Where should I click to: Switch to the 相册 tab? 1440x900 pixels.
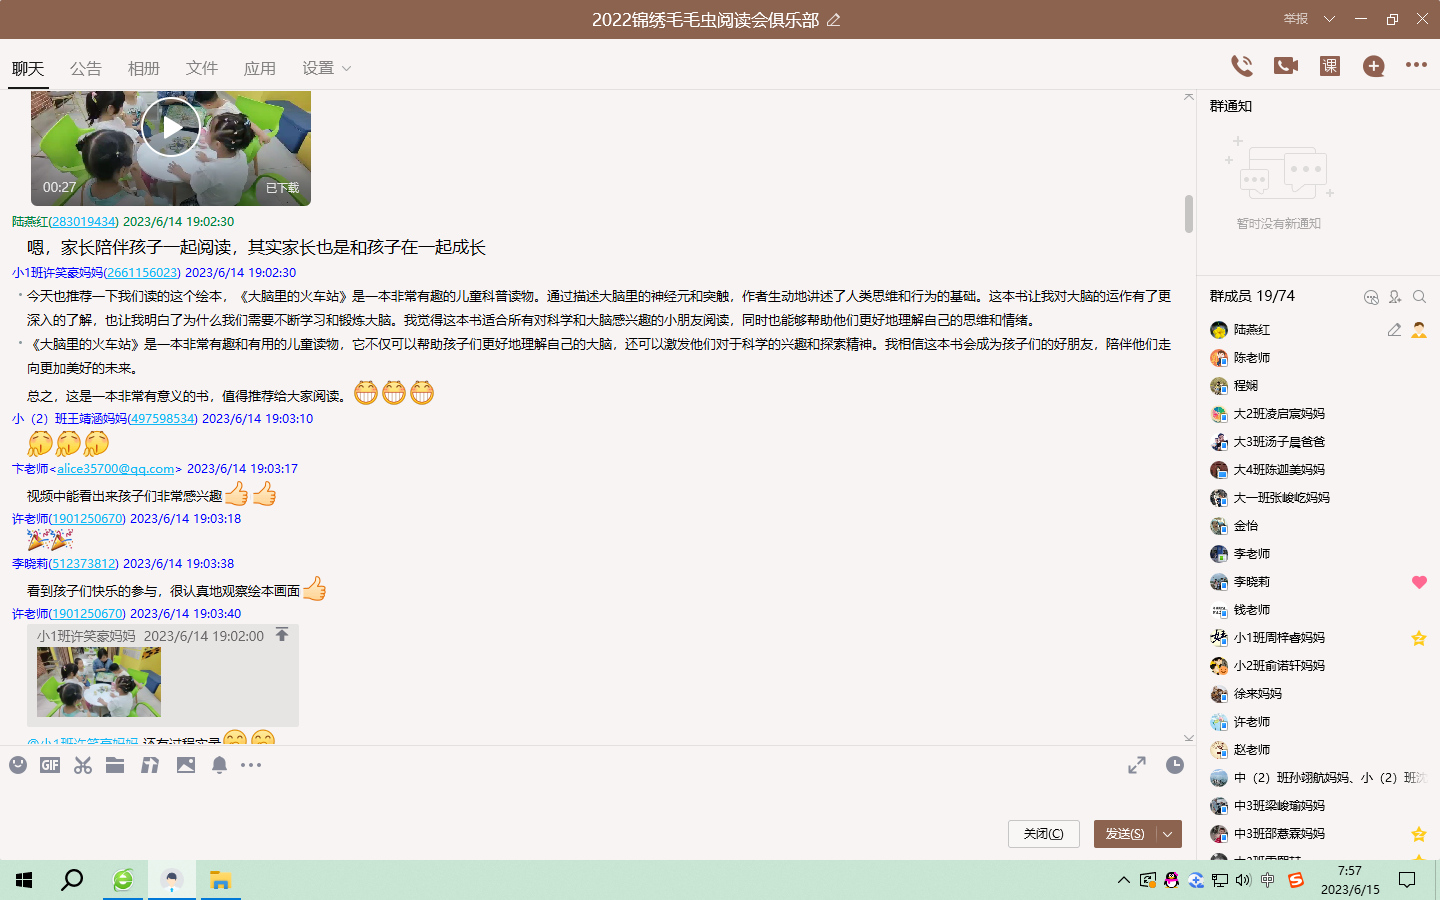point(144,68)
